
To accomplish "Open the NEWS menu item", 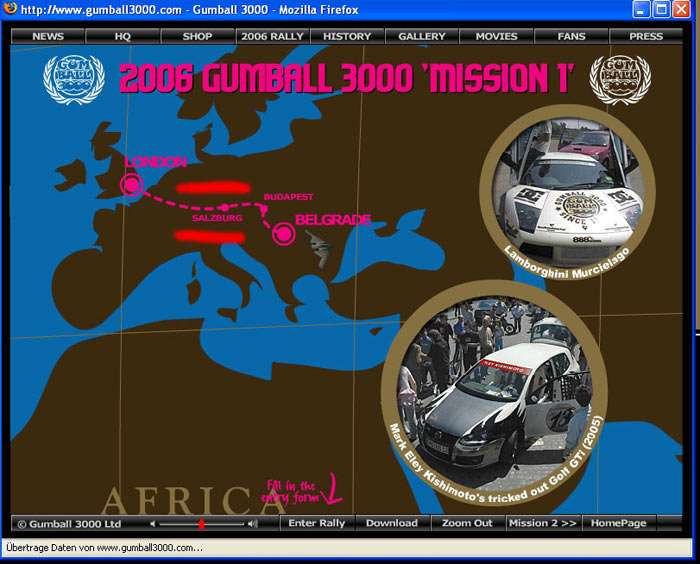I will pos(48,36).
